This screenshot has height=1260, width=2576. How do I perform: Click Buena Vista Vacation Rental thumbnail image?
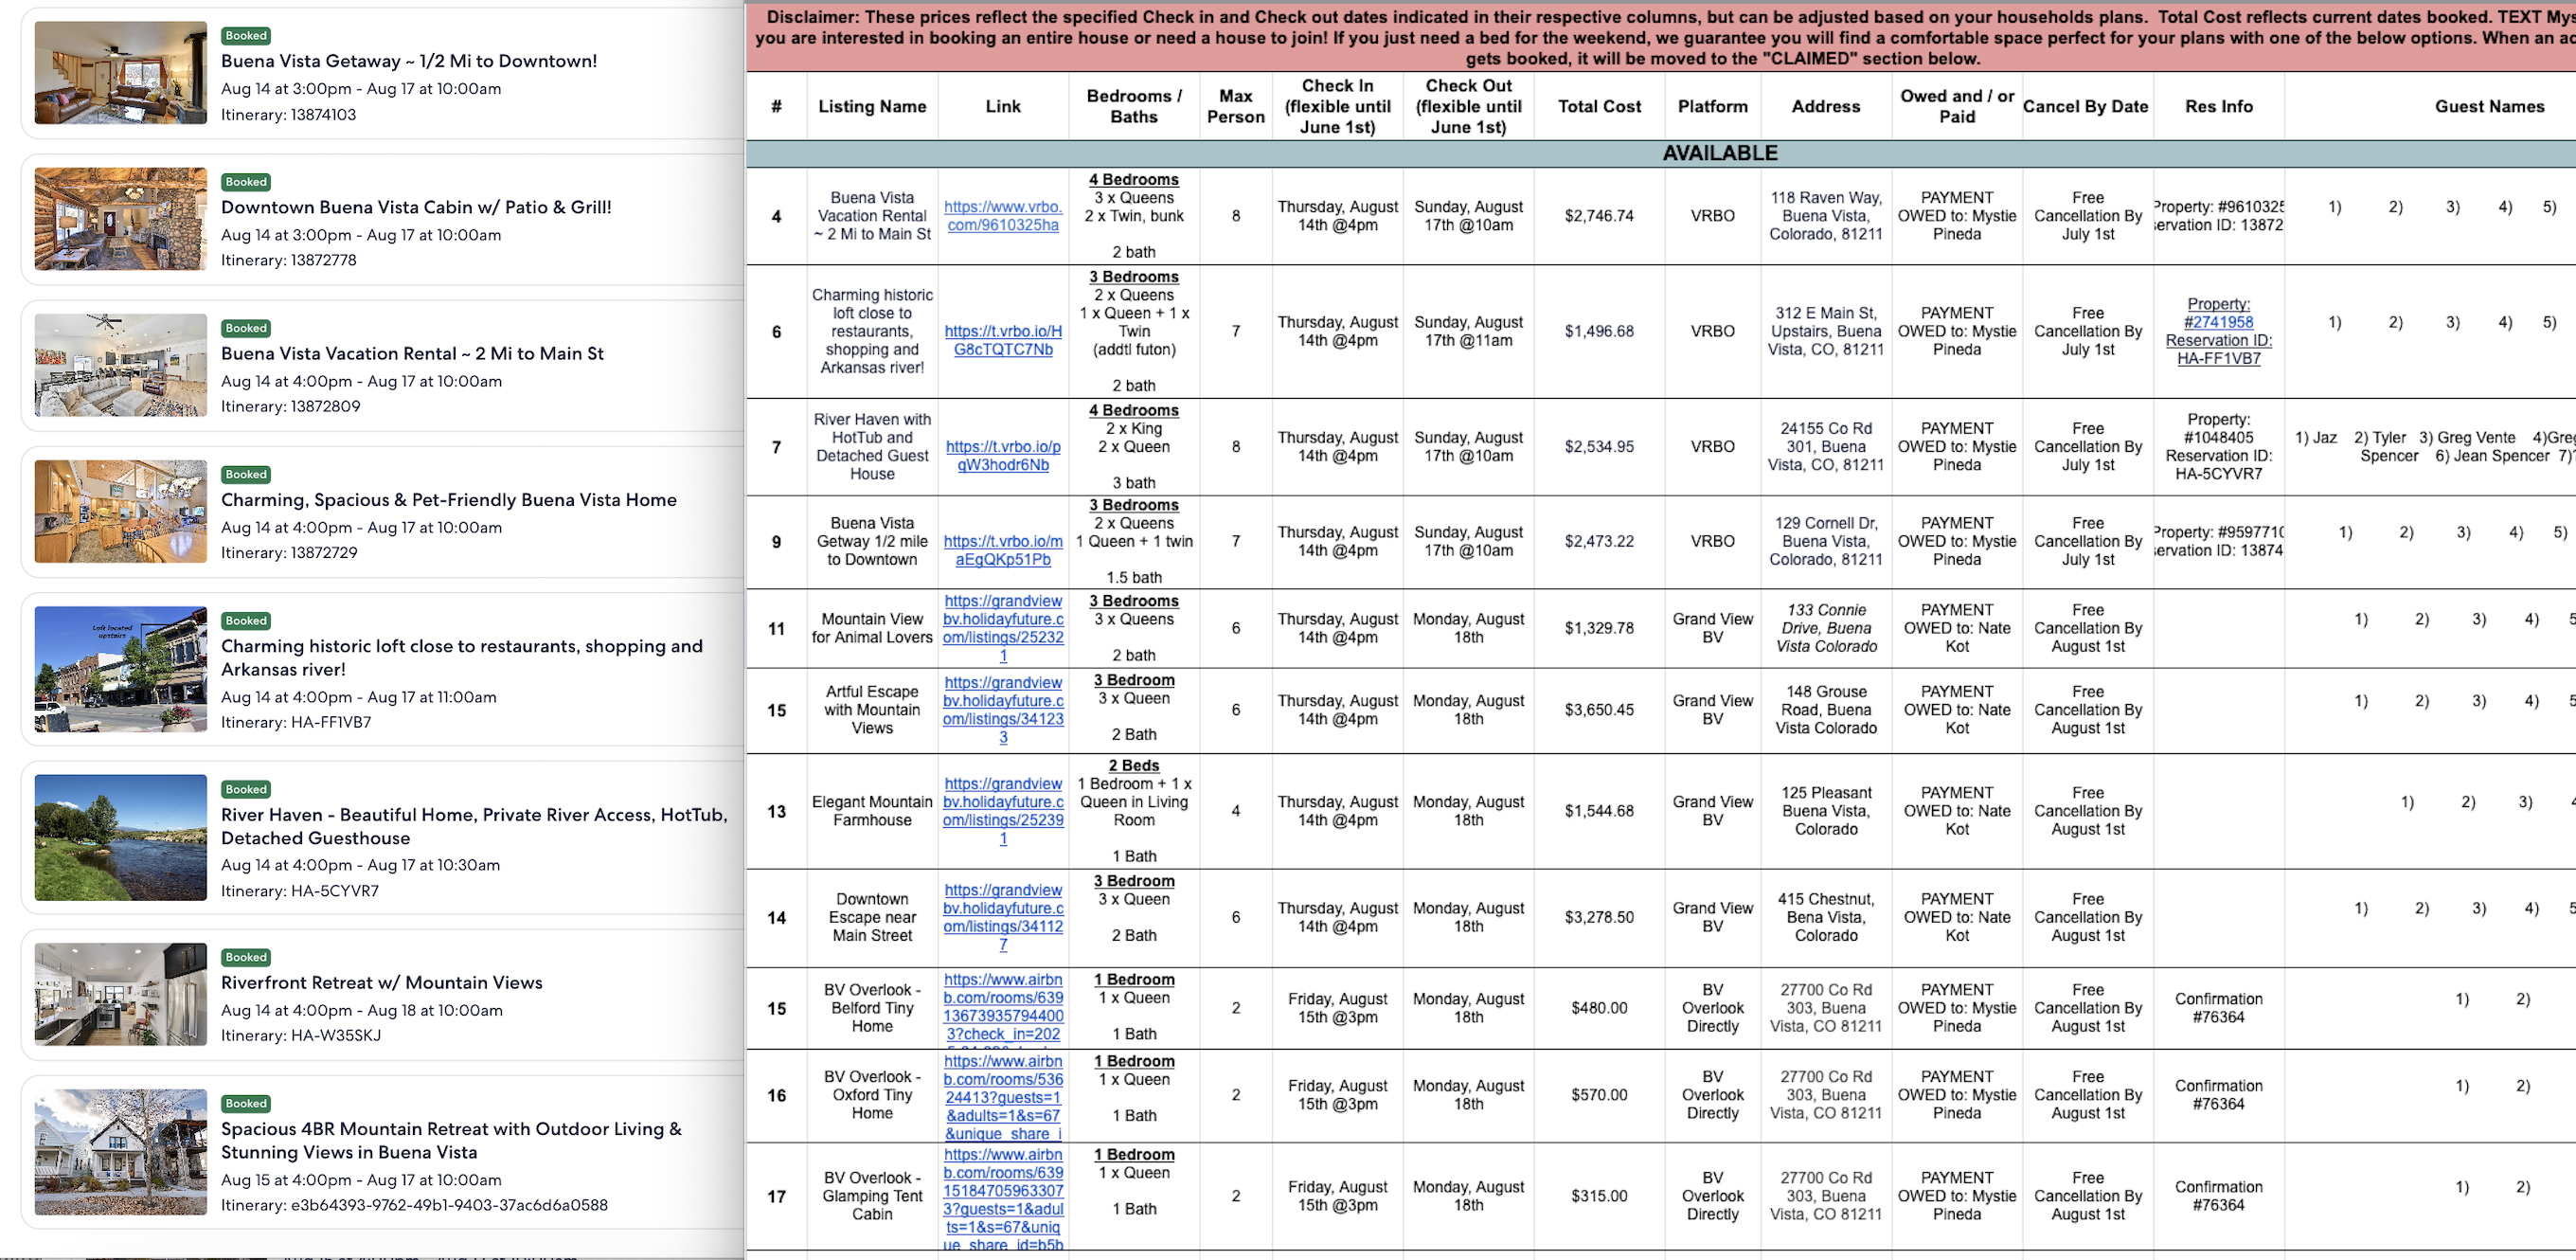[x=120, y=365]
